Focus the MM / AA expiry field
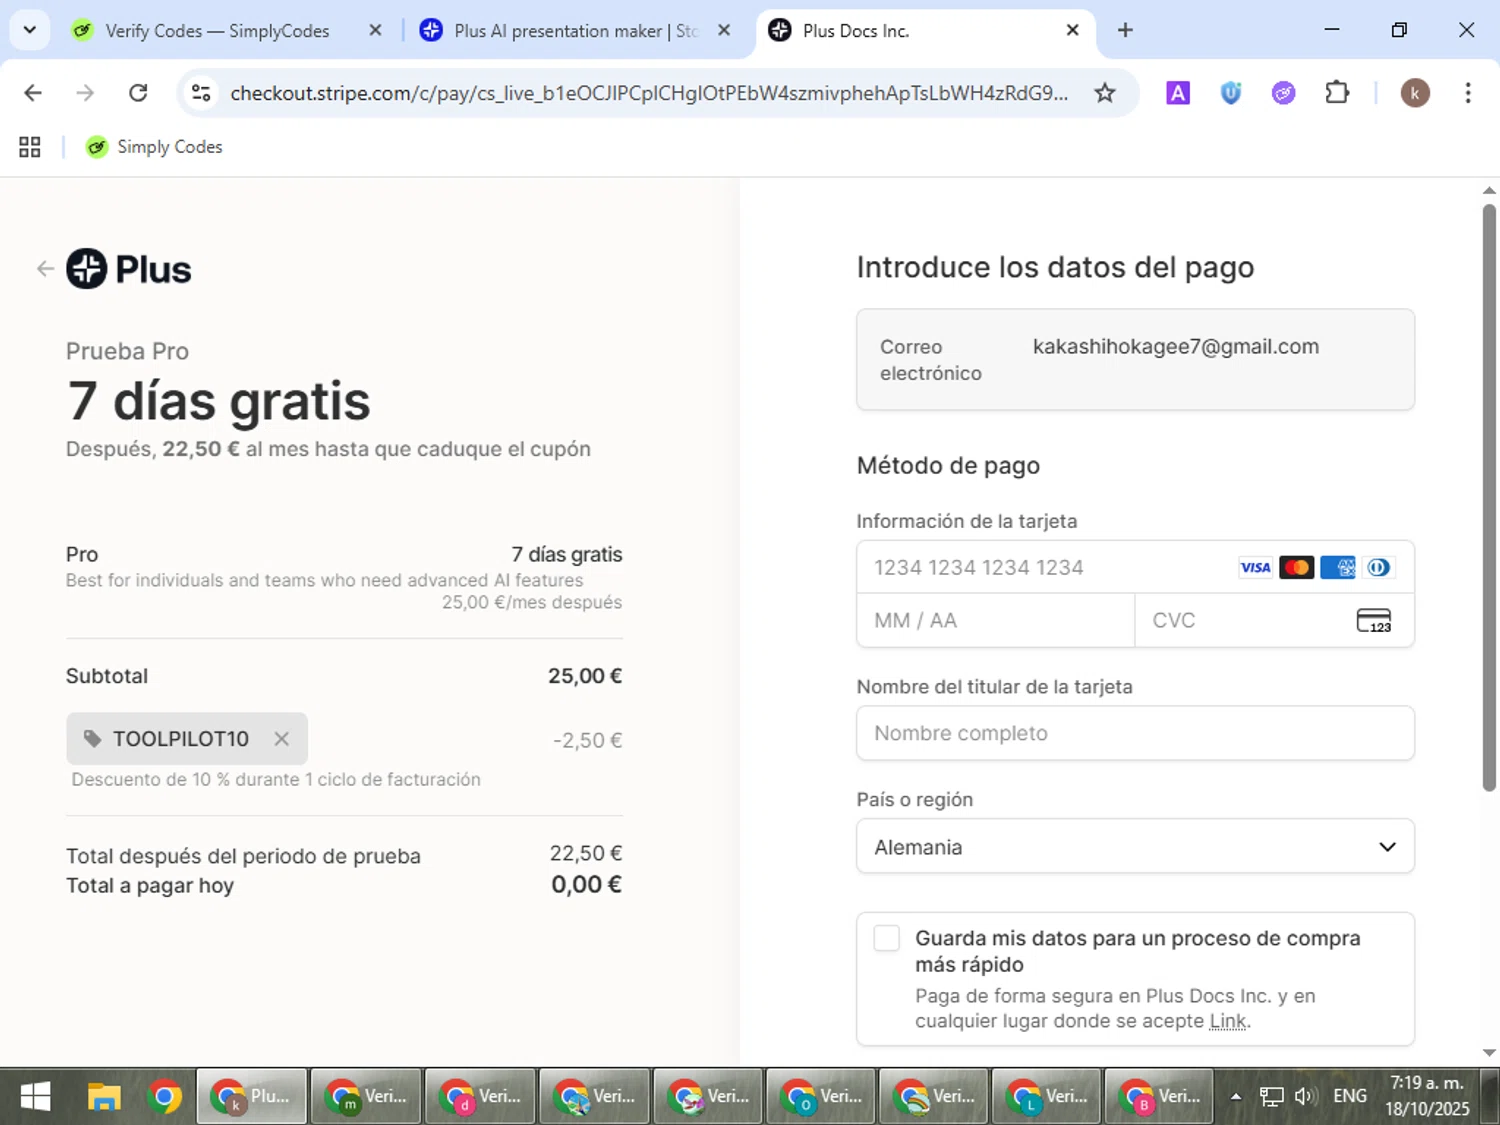The height and width of the screenshot is (1125, 1500). pos(996,620)
